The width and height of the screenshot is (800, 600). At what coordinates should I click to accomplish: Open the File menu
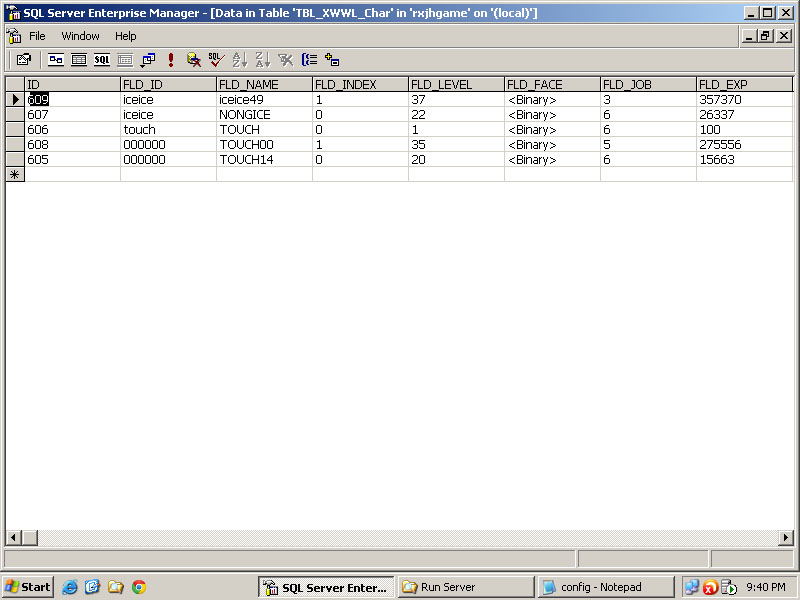point(37,36)
